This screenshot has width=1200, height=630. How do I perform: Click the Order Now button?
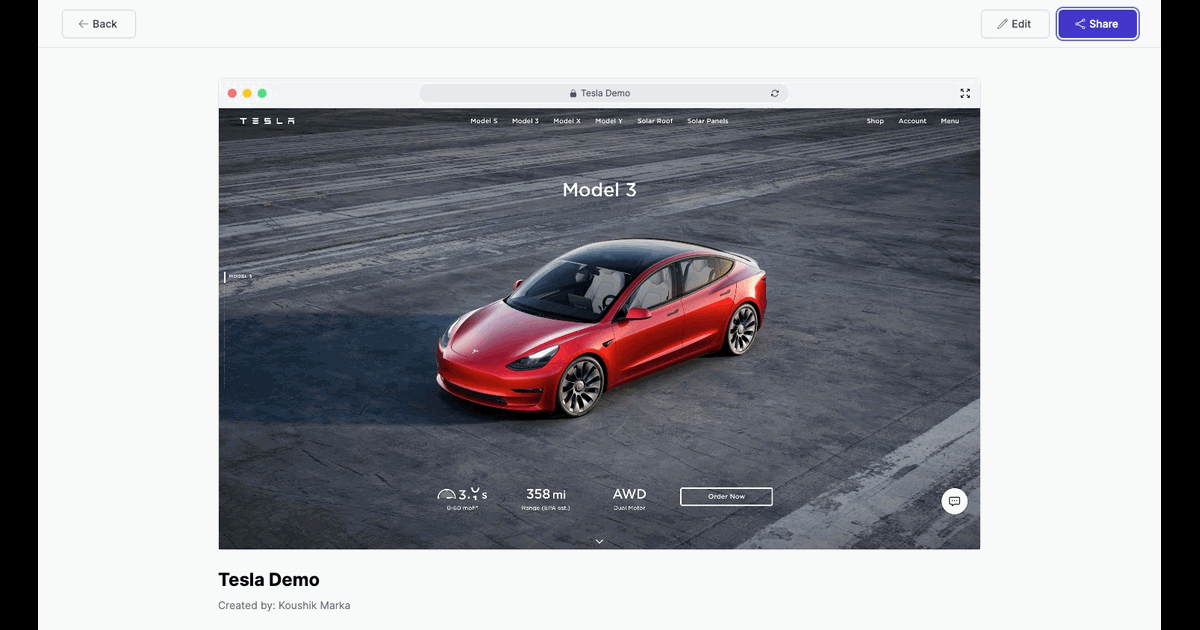(x=726, y=496)
